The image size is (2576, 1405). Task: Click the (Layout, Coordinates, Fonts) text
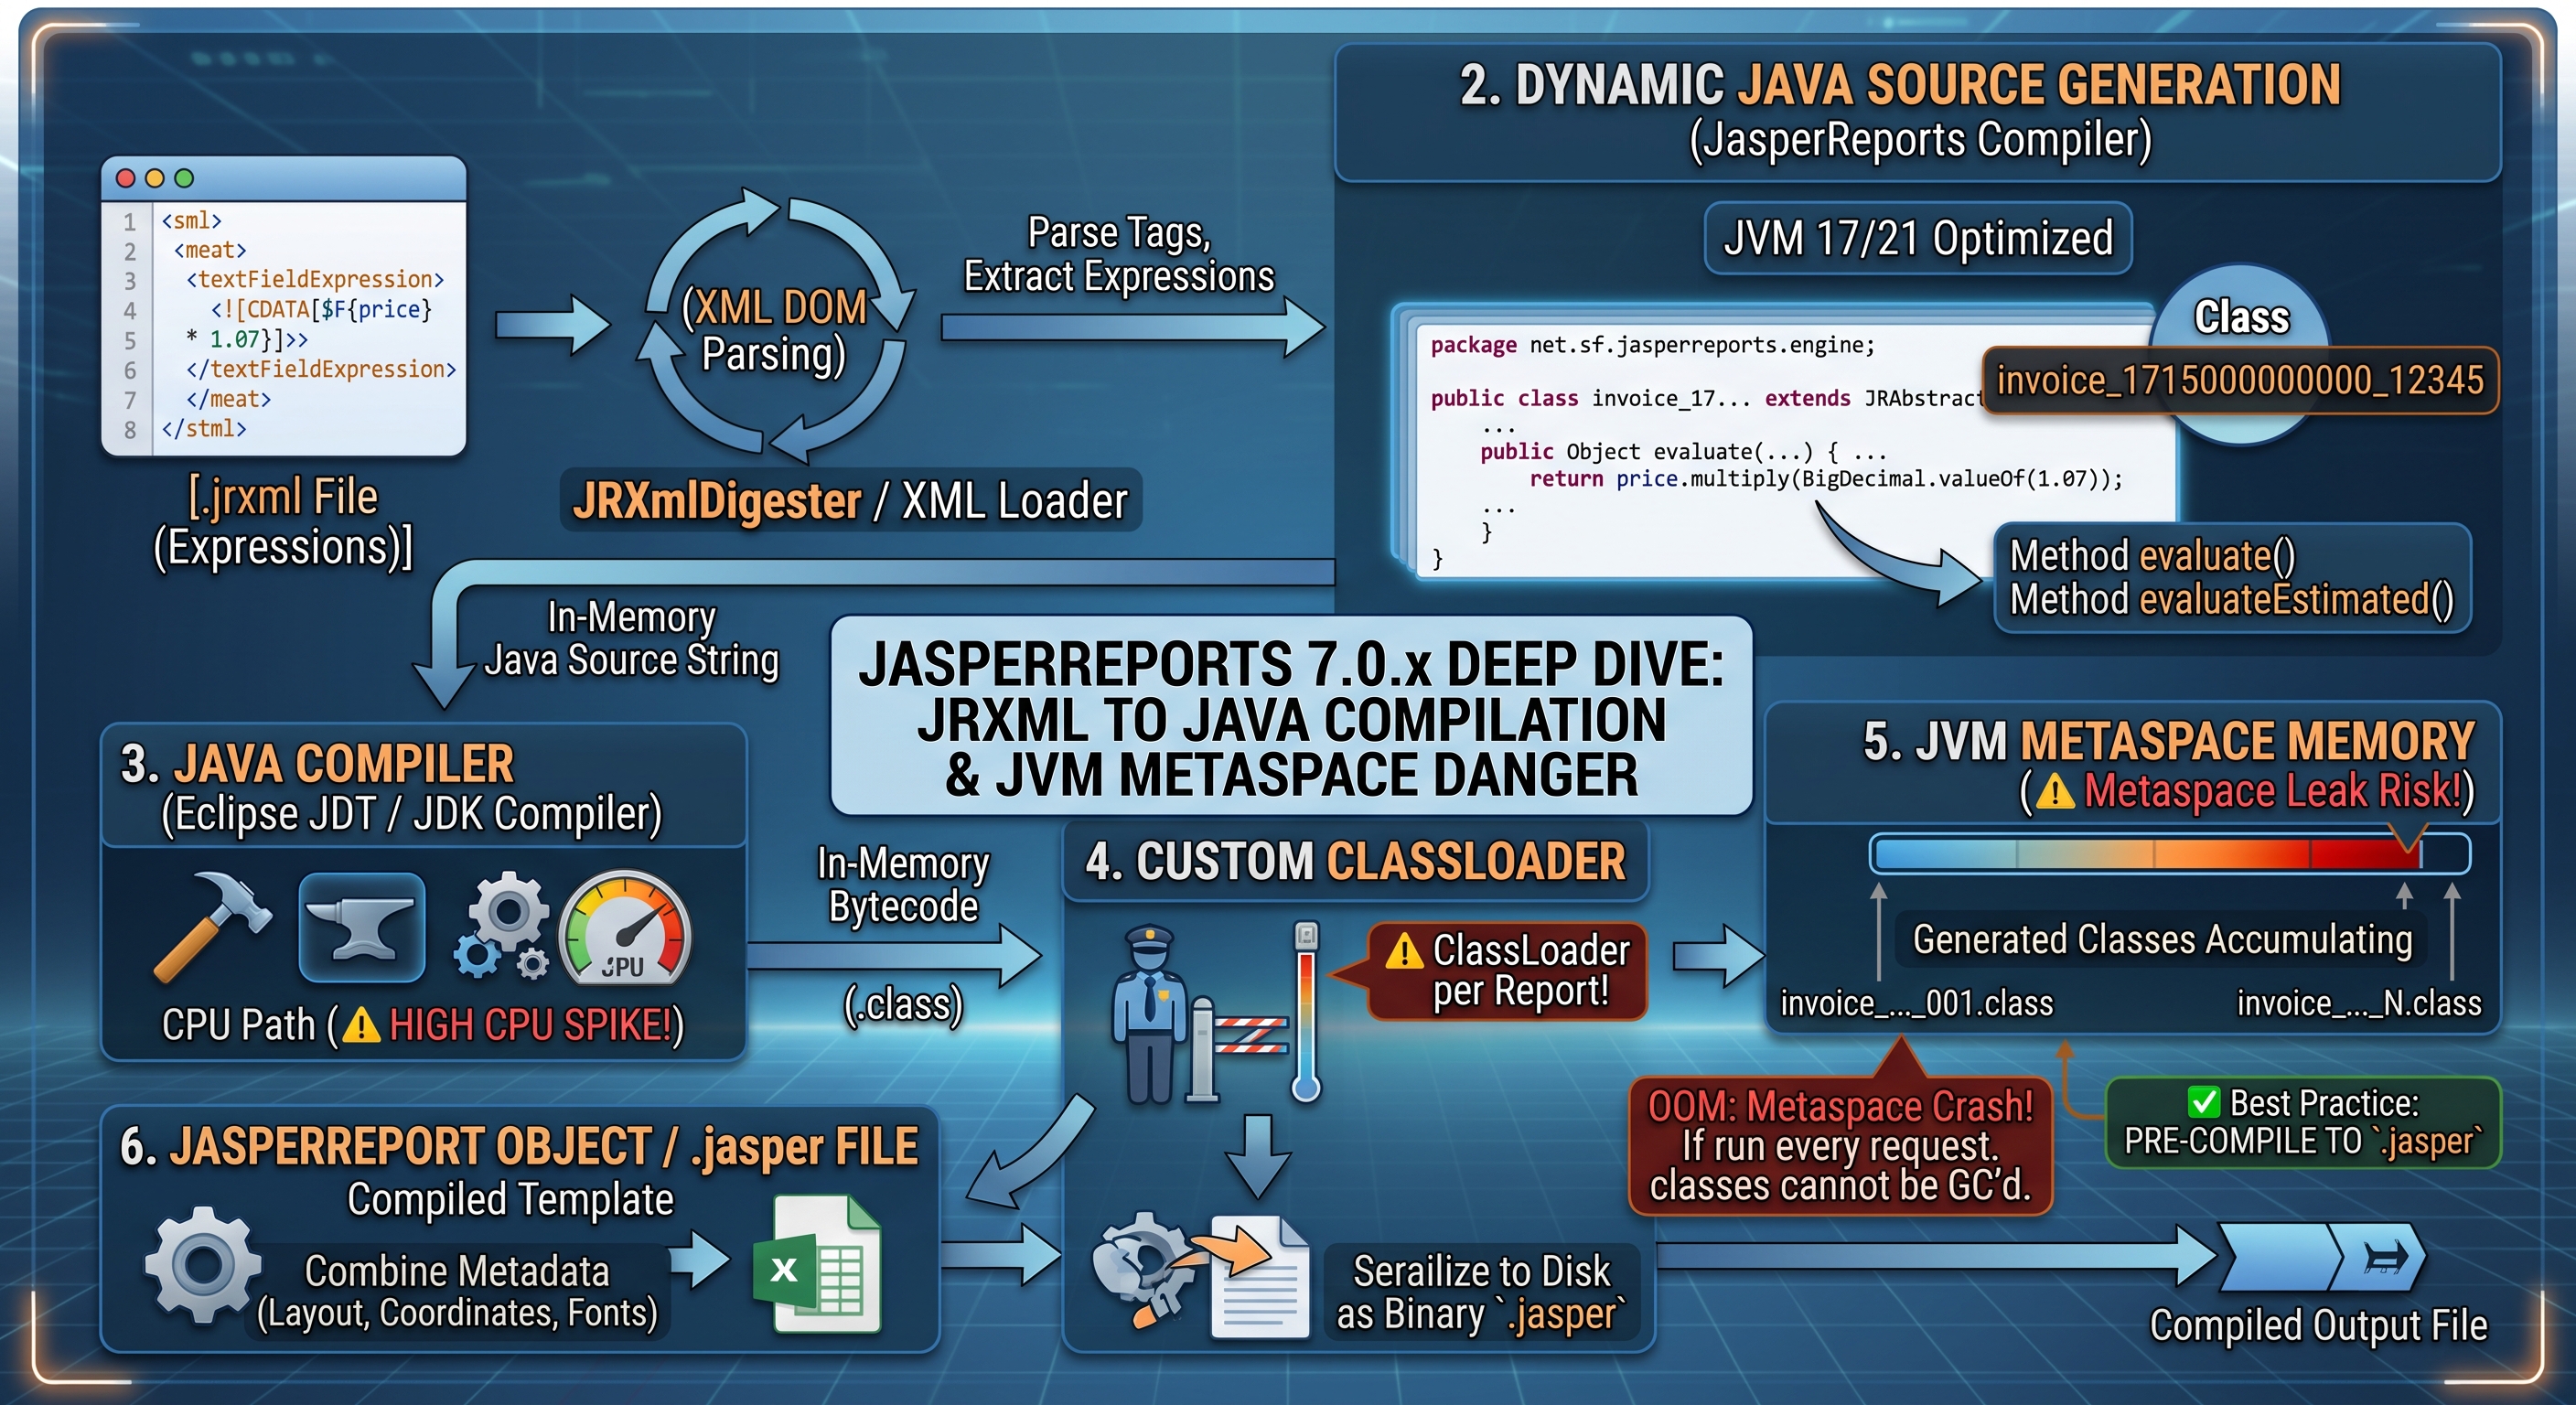tap(457, 1314)
